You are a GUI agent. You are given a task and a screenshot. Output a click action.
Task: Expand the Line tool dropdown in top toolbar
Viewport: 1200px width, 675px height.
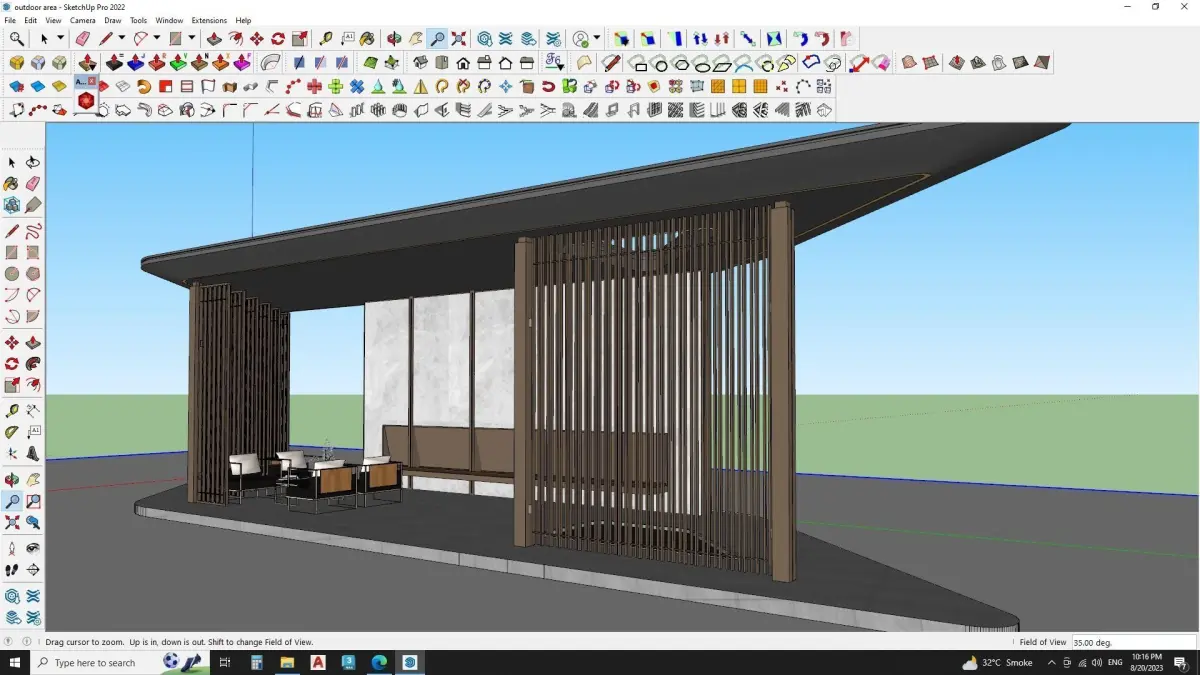121,38
